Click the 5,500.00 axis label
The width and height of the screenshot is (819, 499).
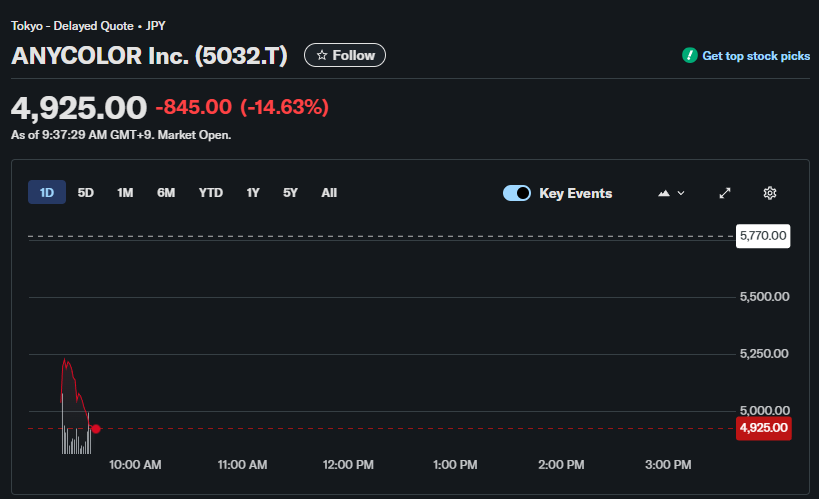click(764, 297)
